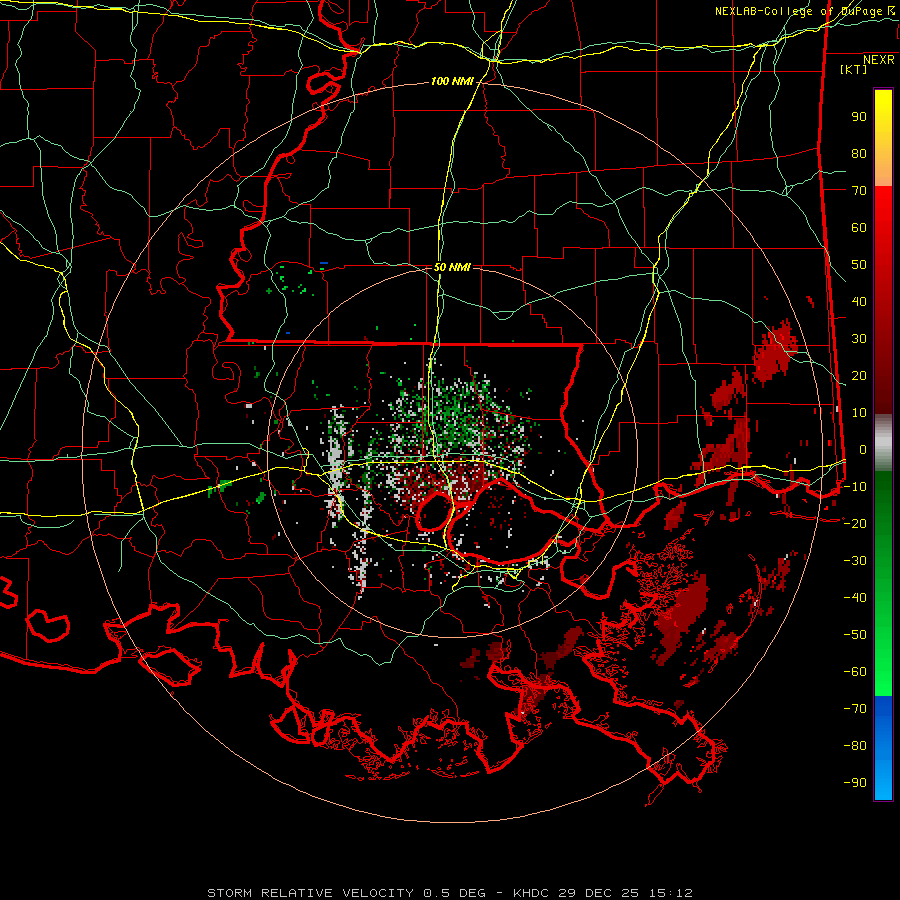900x900 pixels.
Task: Click the 100 NMI range ring label
Action: tap(452, 82)
